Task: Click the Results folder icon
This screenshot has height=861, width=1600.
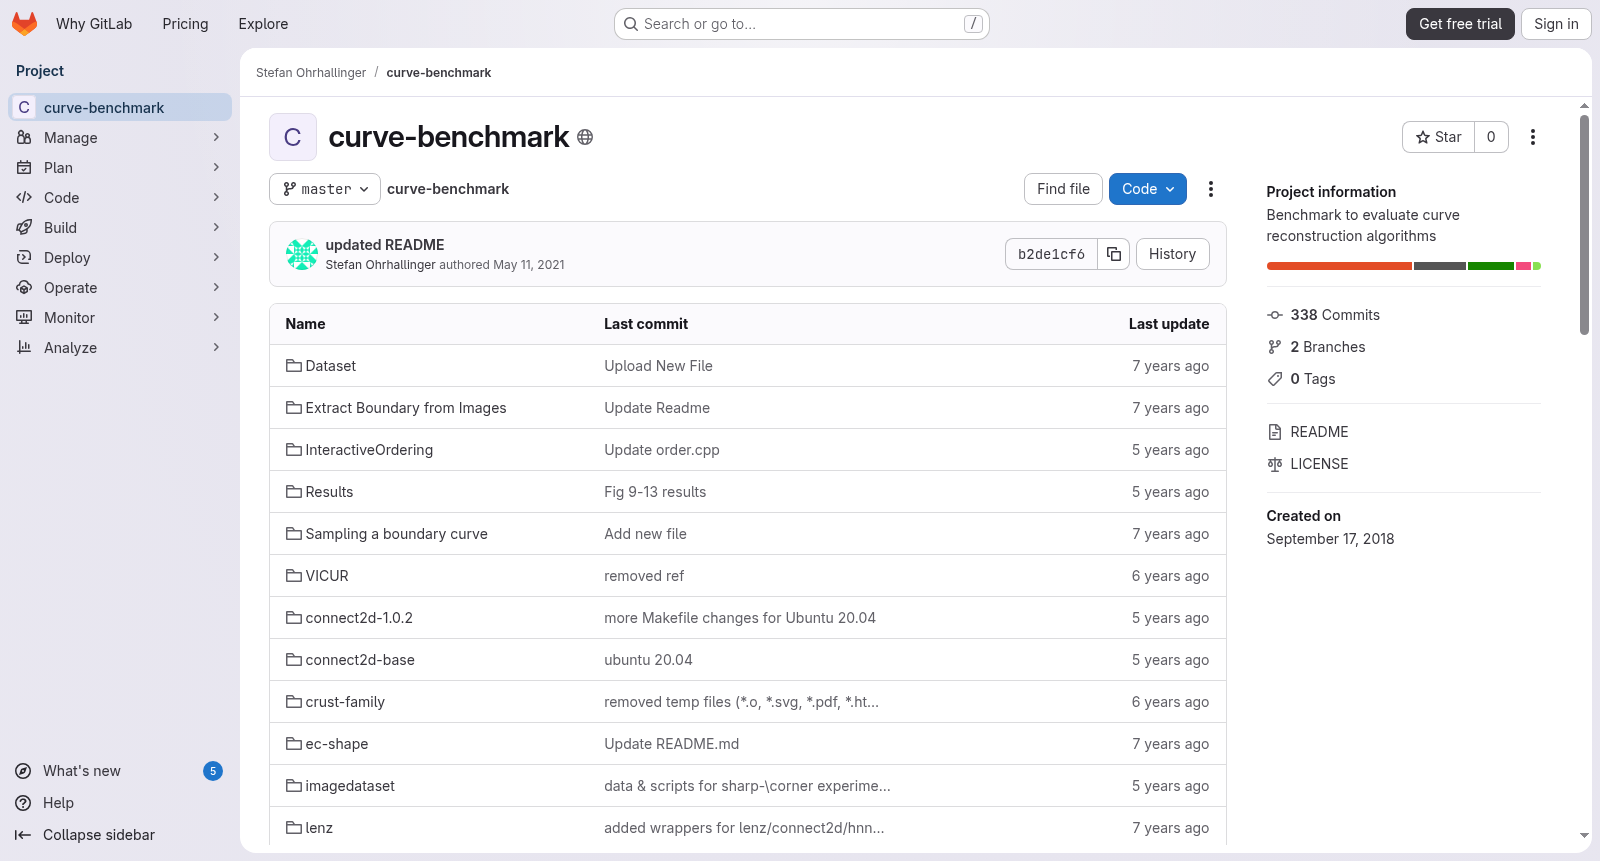Action: coord(294,492)
